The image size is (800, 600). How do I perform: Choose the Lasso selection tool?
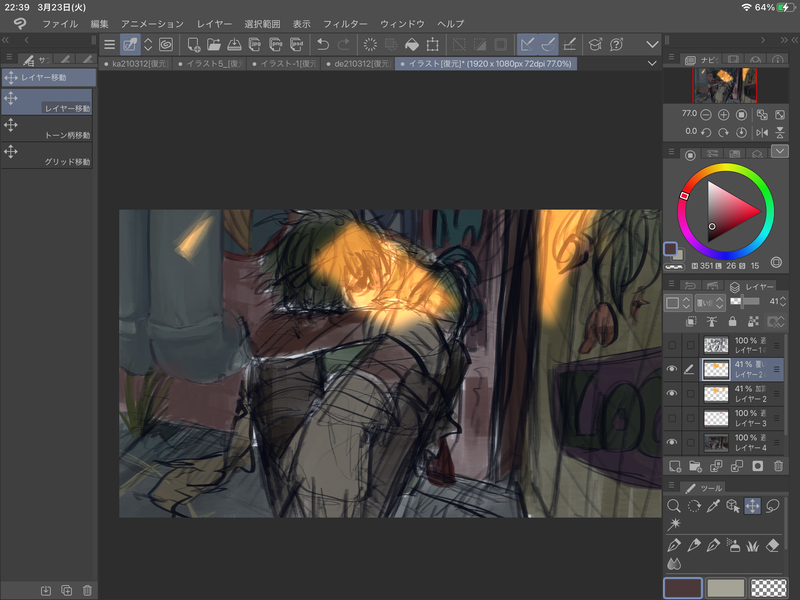coord(771,506)
